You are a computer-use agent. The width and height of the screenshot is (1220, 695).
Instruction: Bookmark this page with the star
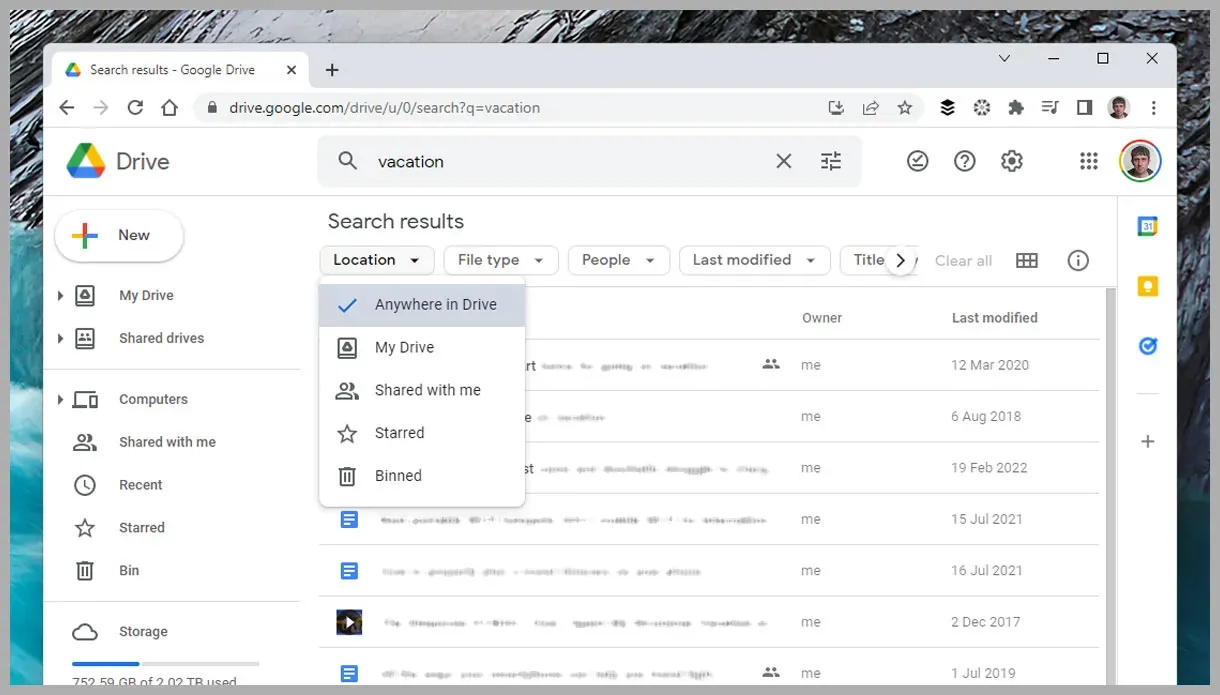[905, 108]
